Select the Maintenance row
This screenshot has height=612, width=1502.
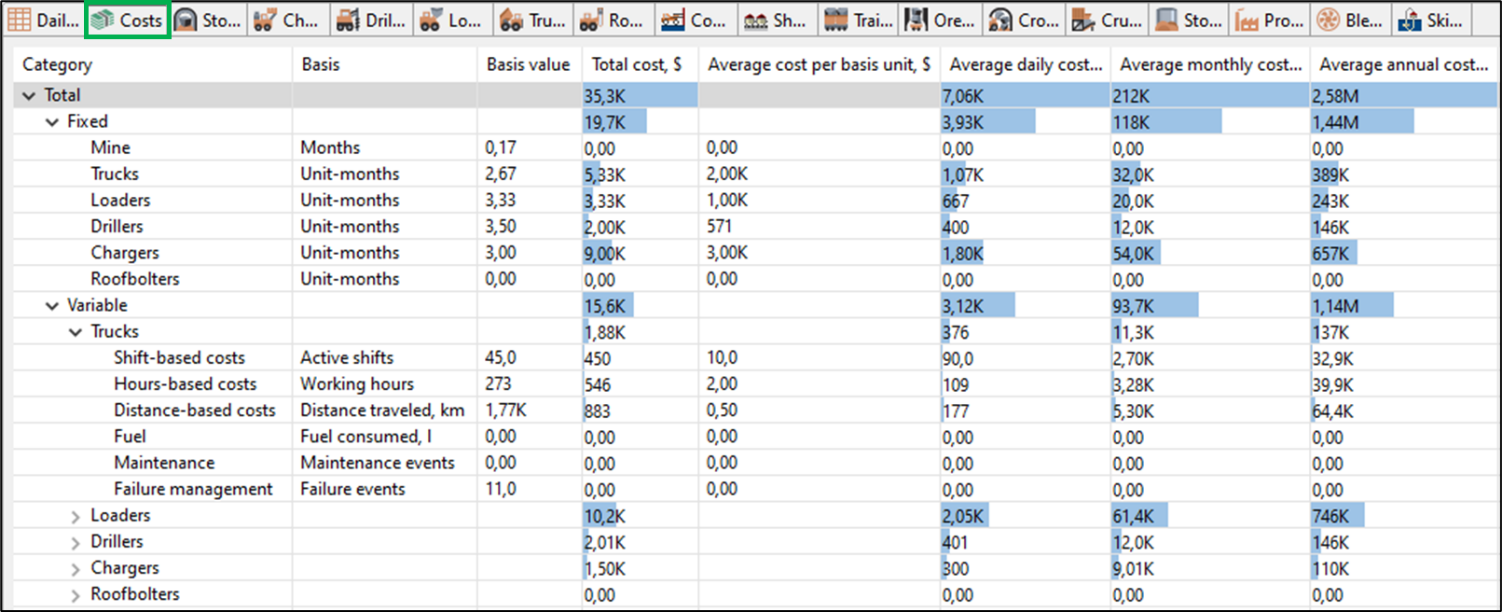pos(757,463)
